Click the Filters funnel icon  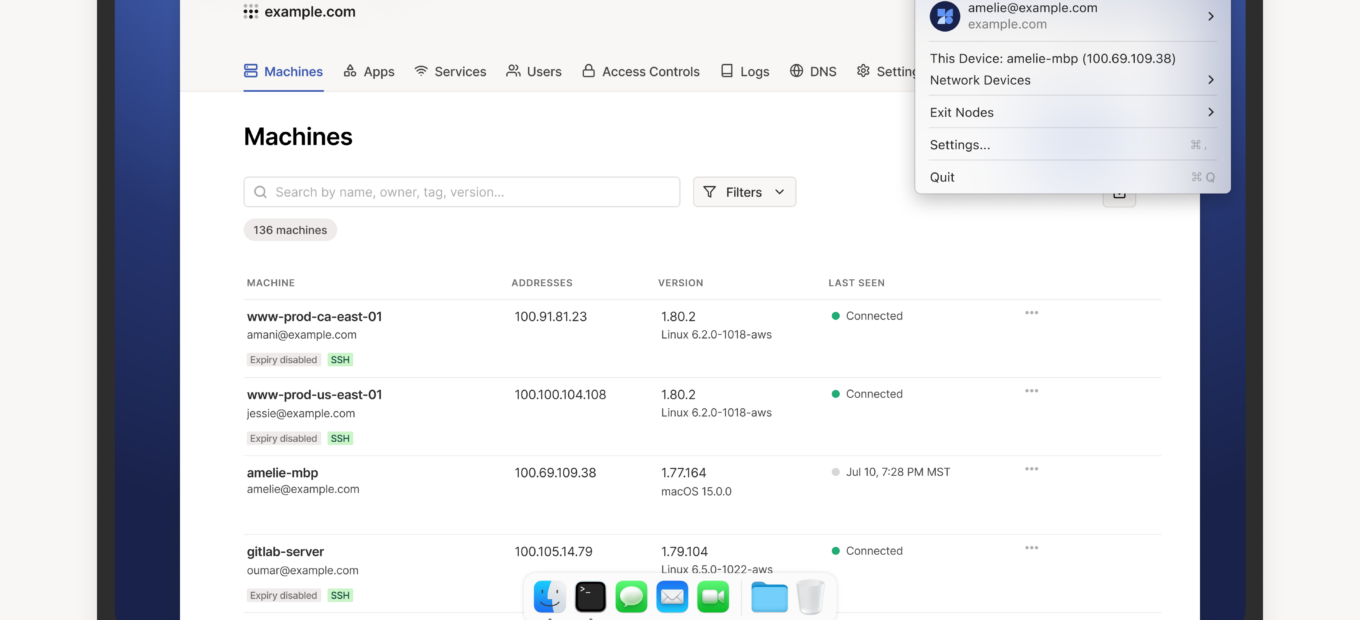[x=709, y=191]
